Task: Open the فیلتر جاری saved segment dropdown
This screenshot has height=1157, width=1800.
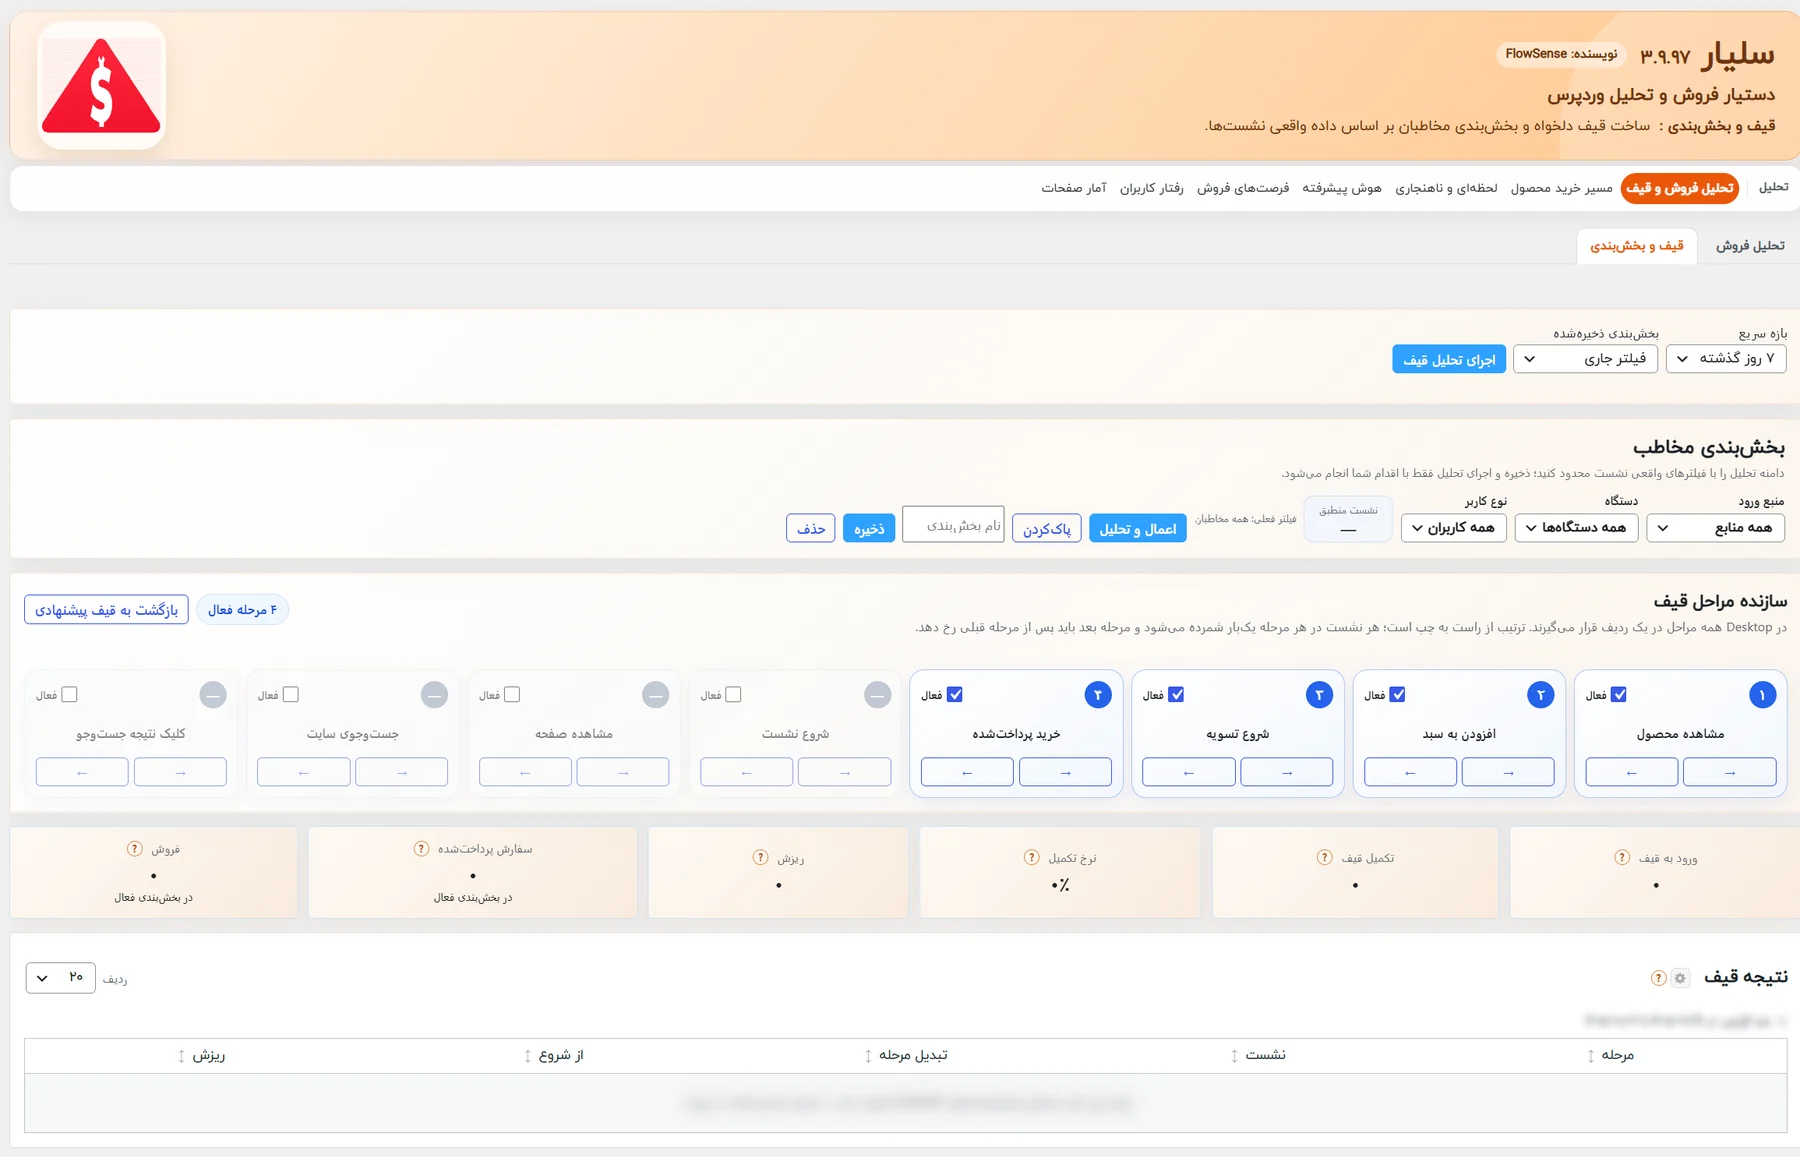Action: (x=1585, y=358)
